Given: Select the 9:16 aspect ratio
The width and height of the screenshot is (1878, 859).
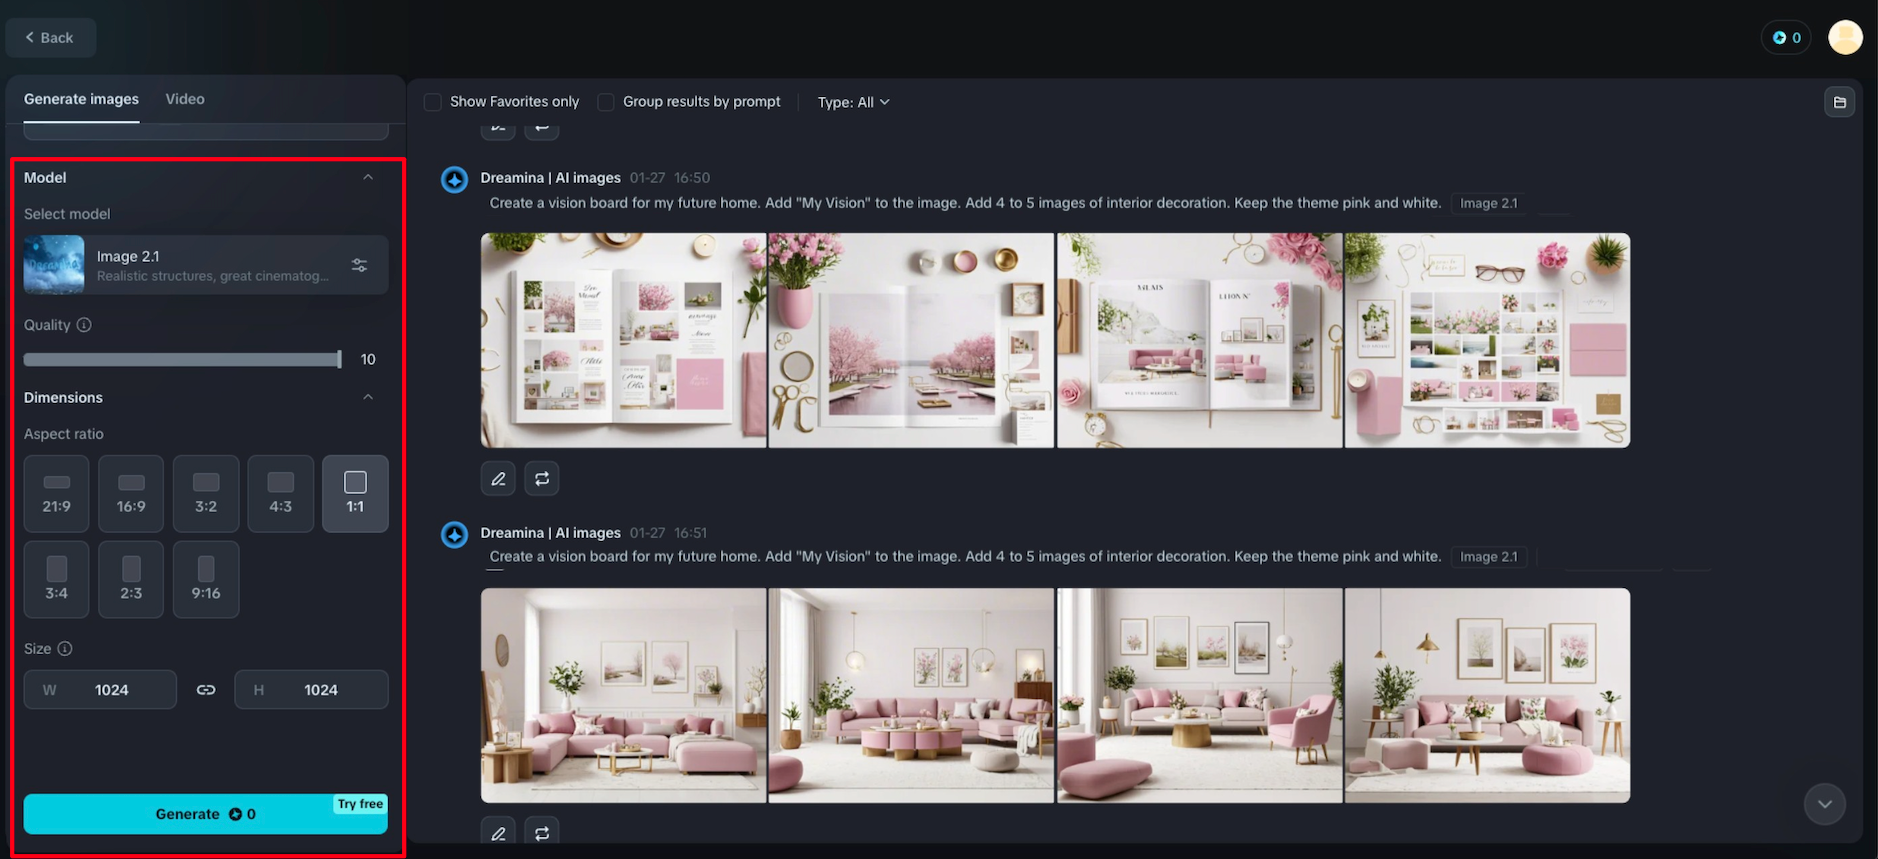Looking at the screenshot, I should (206, 579).
